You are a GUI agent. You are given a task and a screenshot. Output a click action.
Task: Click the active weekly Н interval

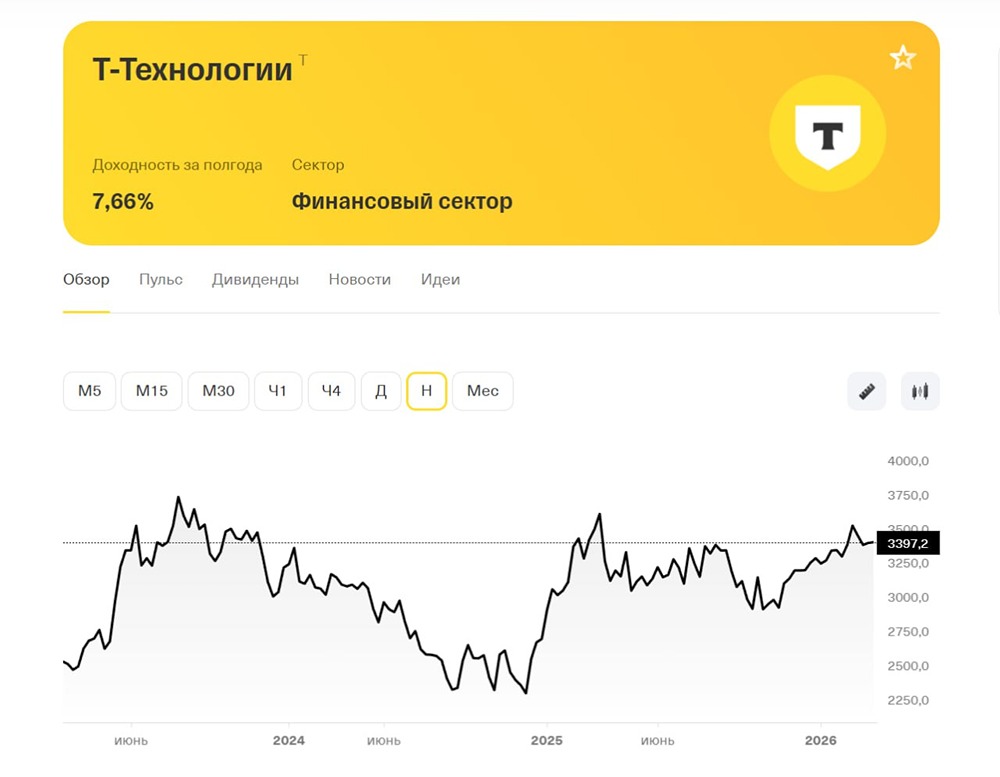coord(427,391)
